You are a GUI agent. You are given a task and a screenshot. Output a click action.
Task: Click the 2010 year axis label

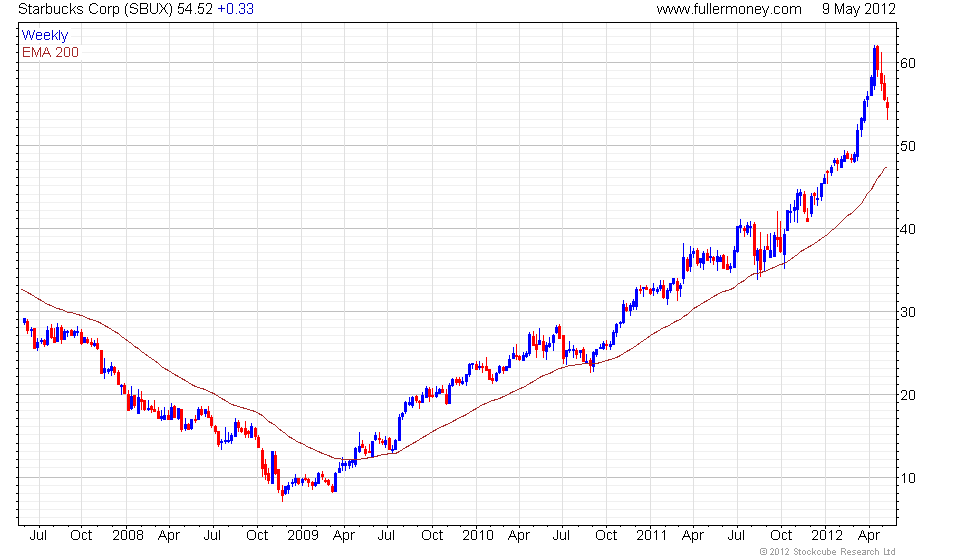coord(478,536)
